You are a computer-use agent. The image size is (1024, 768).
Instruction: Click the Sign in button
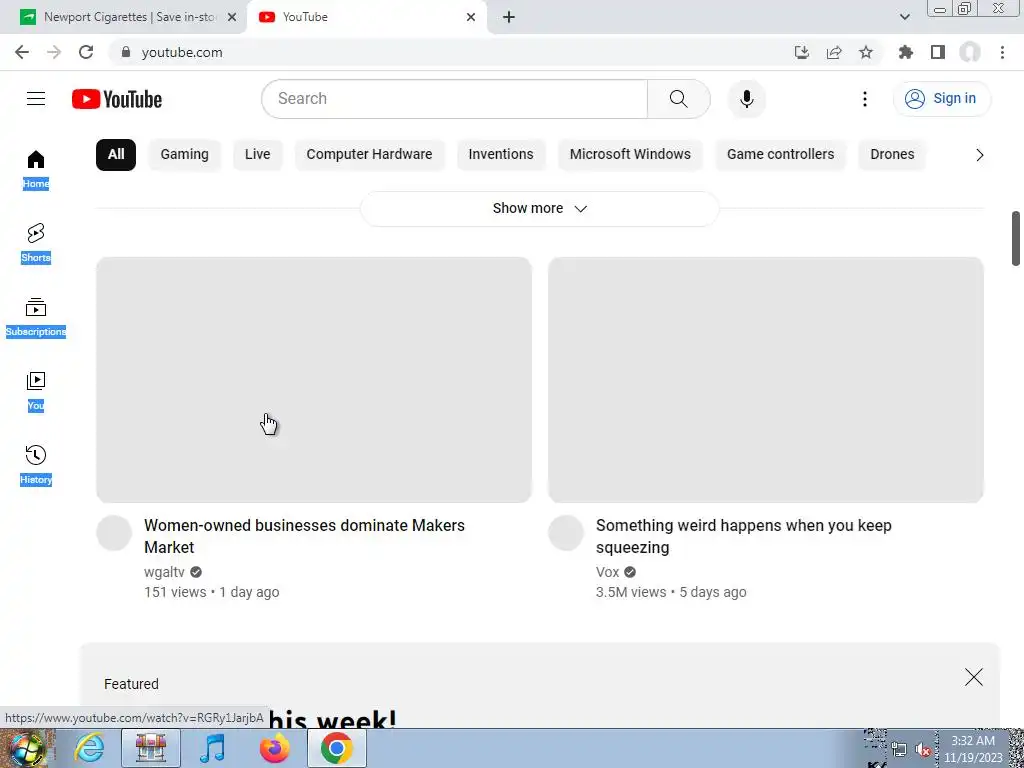[x=942, y=99]
